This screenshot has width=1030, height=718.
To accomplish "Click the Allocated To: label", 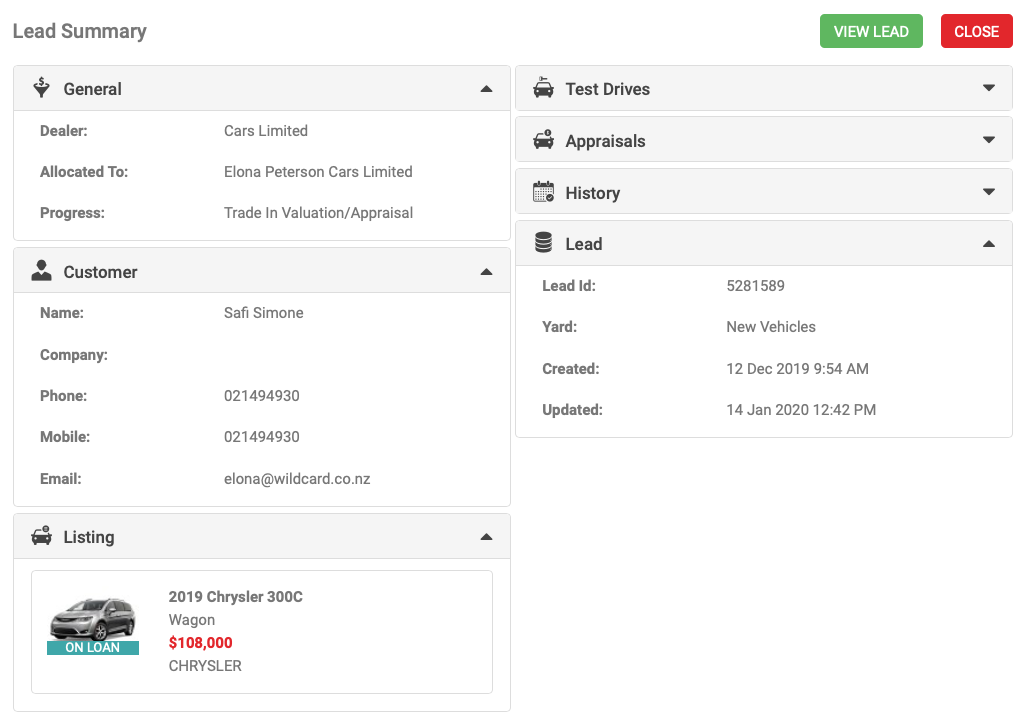I will 84,171.
